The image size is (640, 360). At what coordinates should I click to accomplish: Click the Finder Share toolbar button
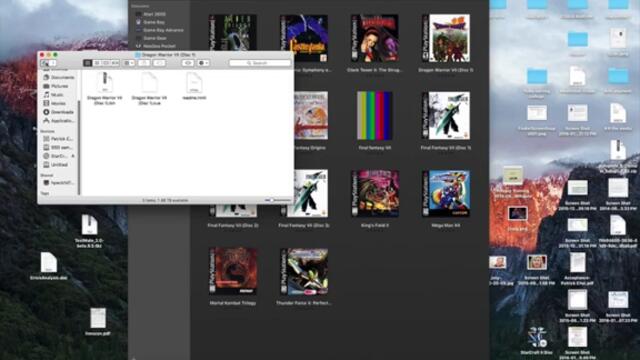click(x=144, y=63)
